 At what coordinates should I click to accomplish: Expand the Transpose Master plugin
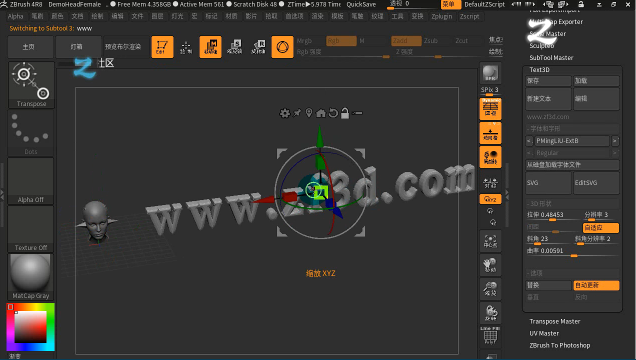[554, 321]
